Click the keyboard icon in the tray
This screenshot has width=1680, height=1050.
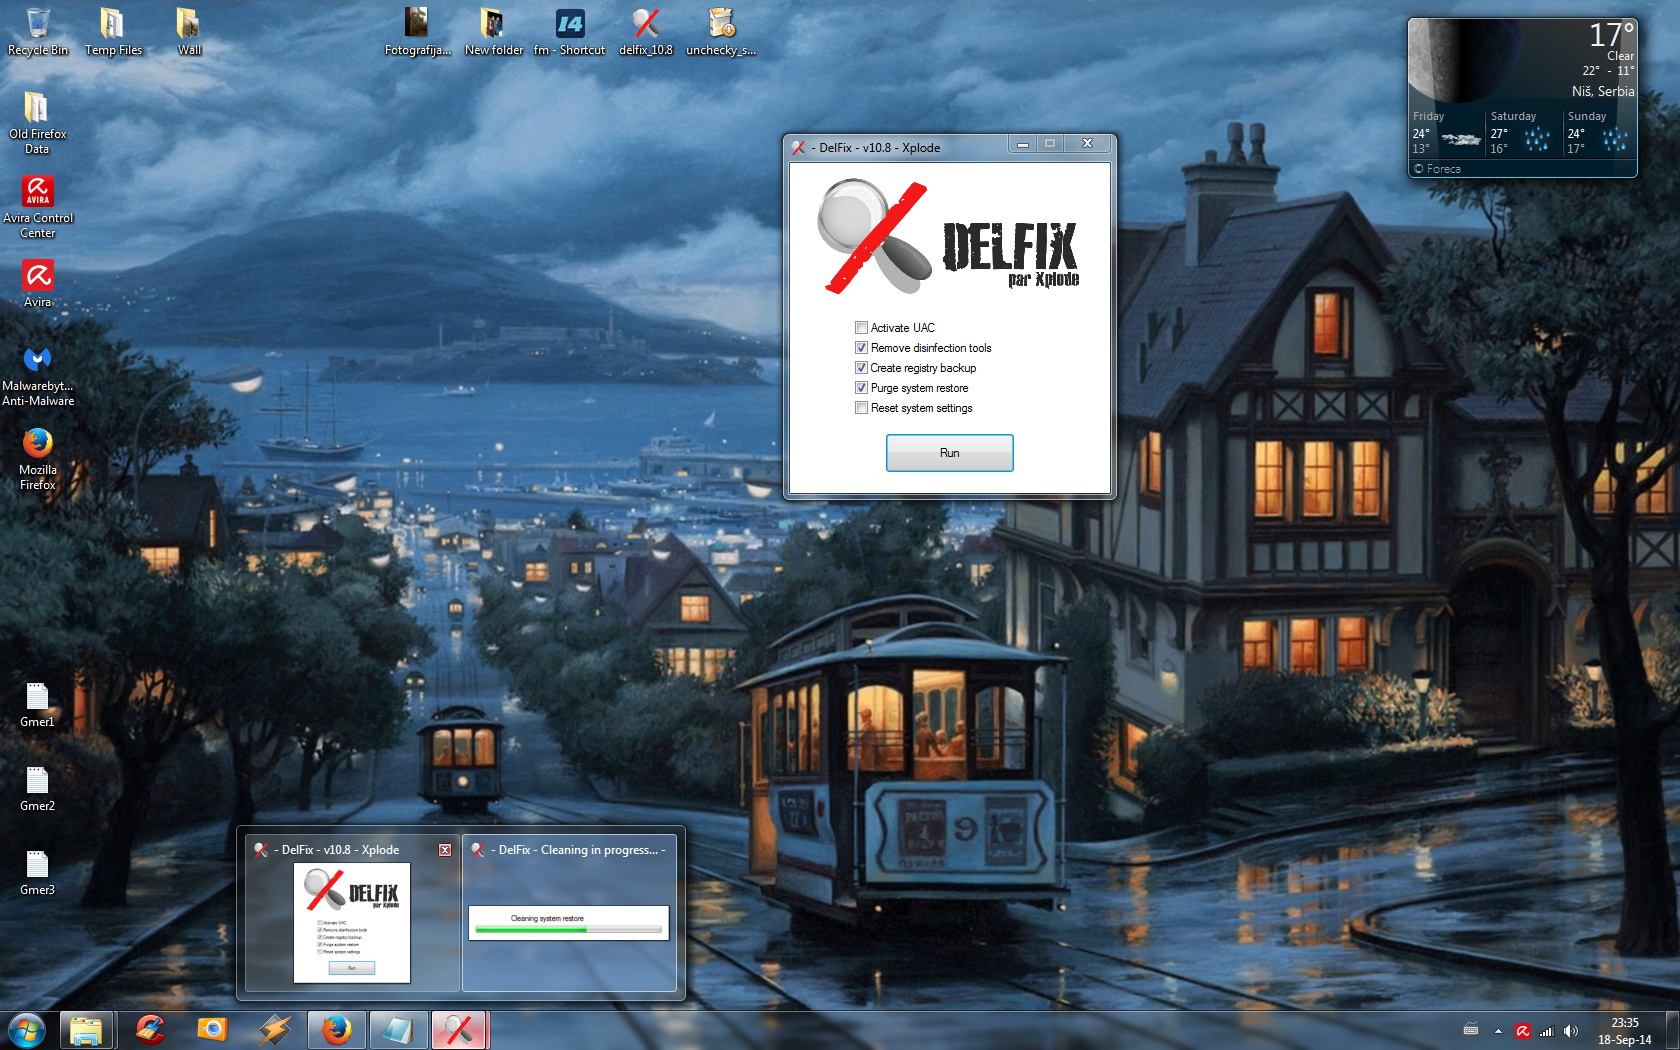1471,1030
